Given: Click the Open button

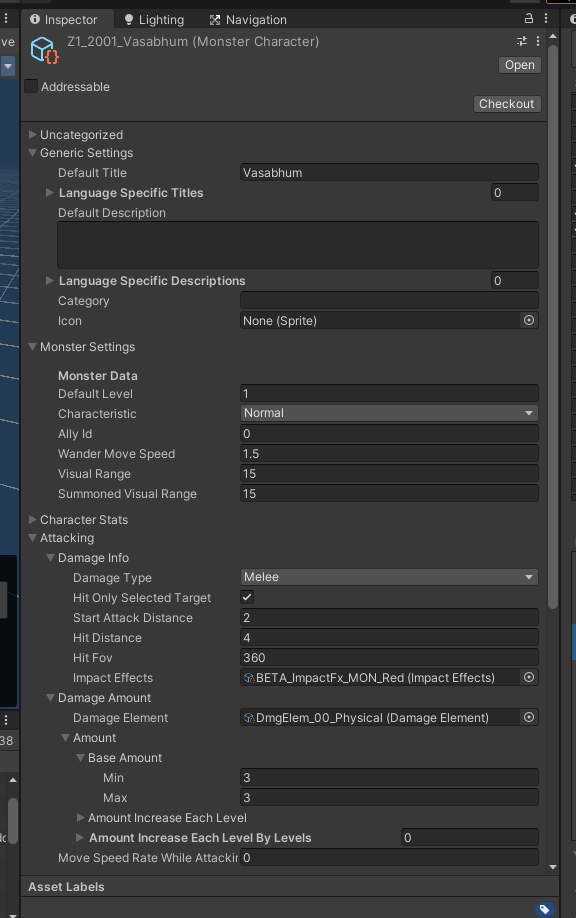Looking at the screenshot, I should point(518,65).
